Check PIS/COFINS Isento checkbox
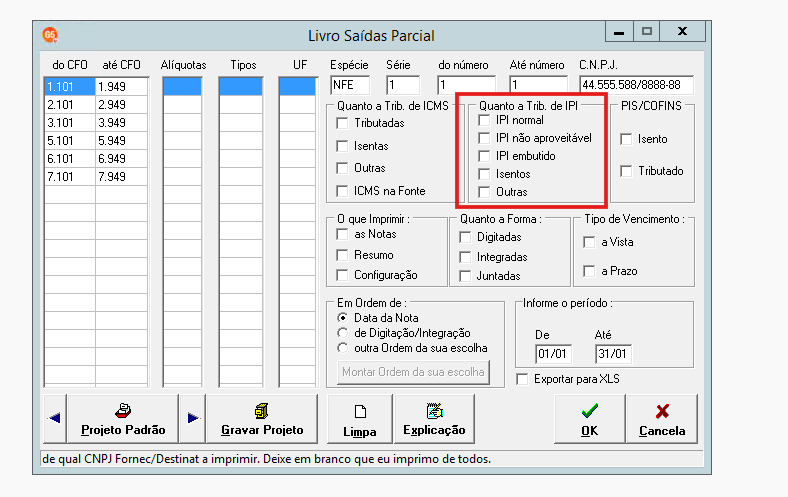 (626, 139)
